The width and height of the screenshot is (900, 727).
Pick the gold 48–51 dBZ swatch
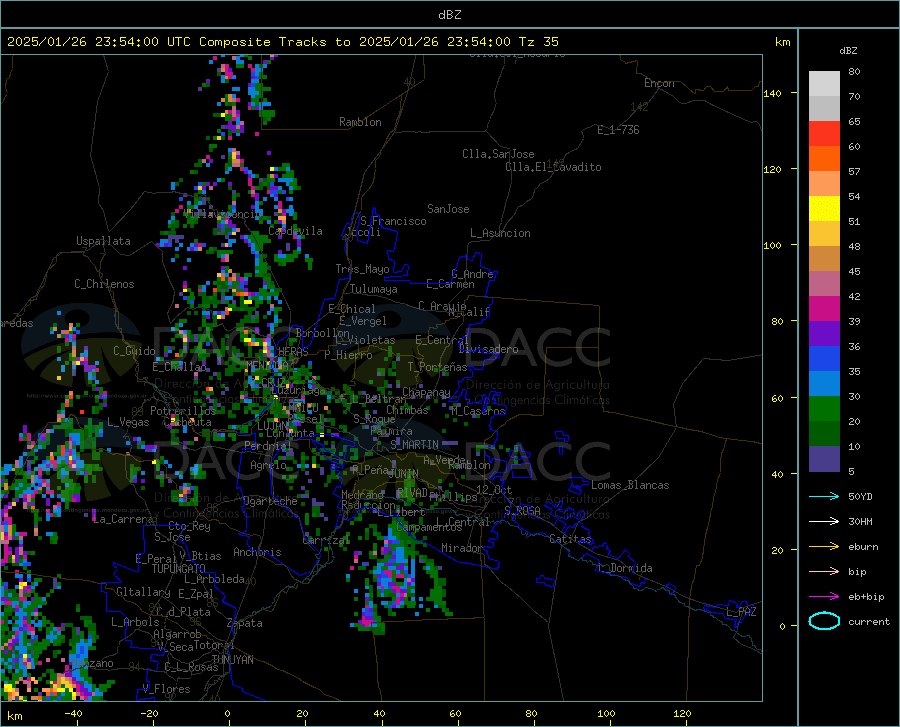point(824,234)
